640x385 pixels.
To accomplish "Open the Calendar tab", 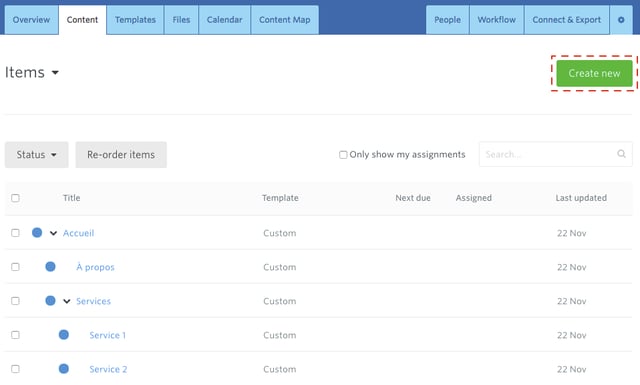I will 224,20.
